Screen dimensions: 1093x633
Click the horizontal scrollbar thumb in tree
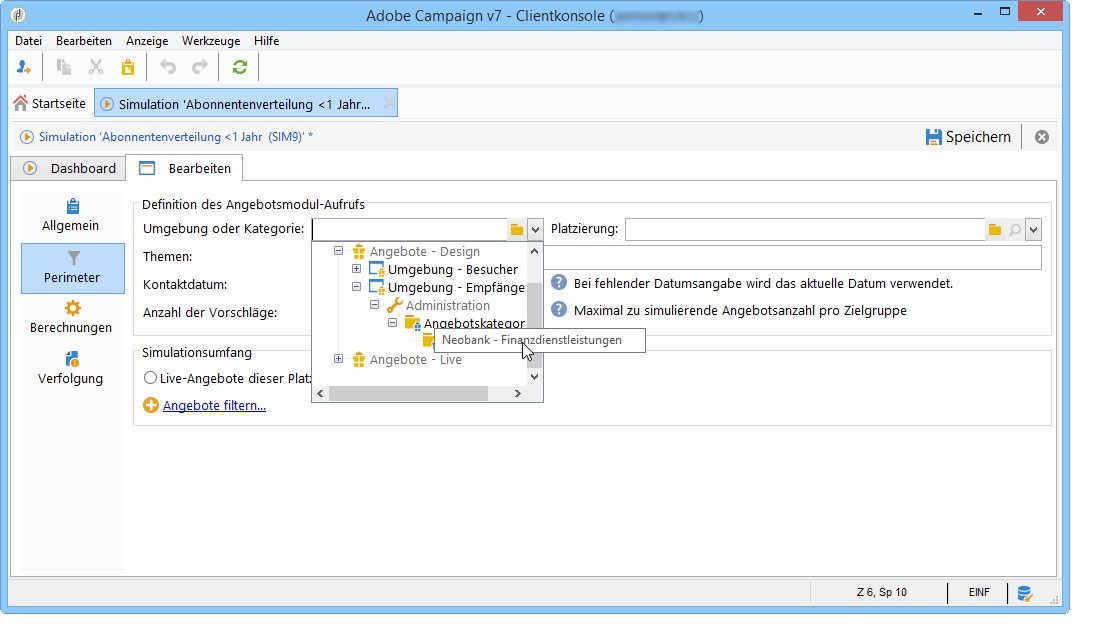click(408, 394)
